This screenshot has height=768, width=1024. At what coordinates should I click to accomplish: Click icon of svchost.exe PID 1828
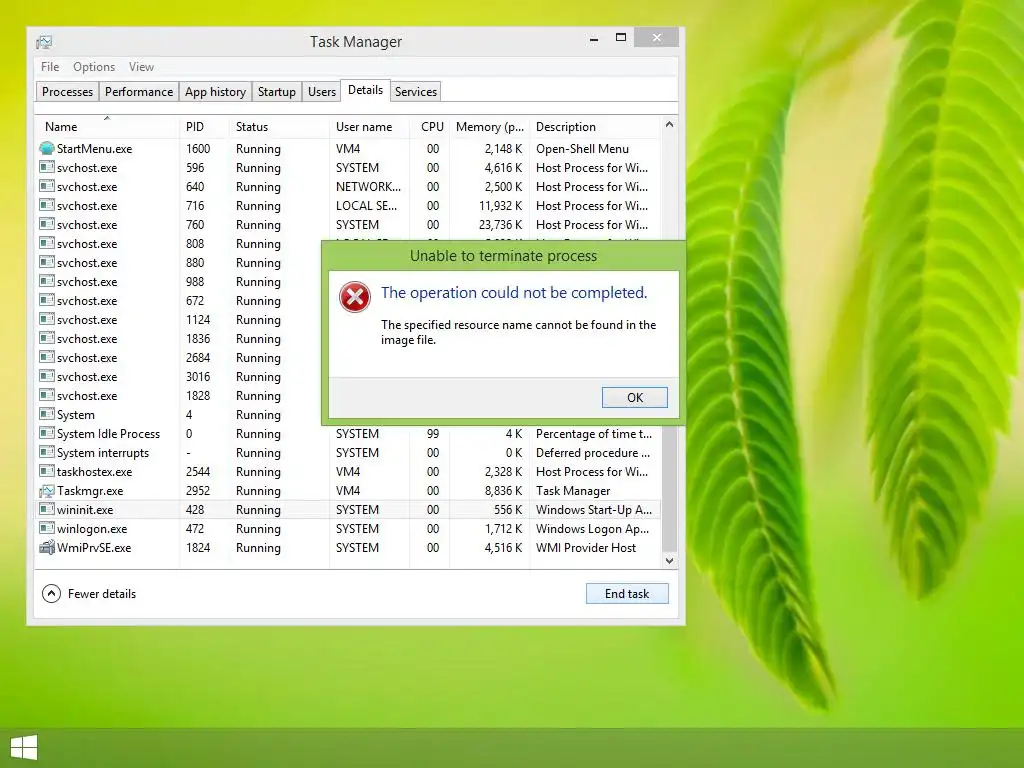(x=46, y=395)
